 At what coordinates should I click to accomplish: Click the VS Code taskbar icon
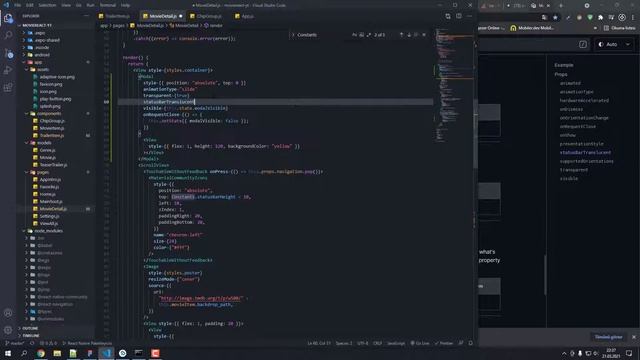(106, 353)
